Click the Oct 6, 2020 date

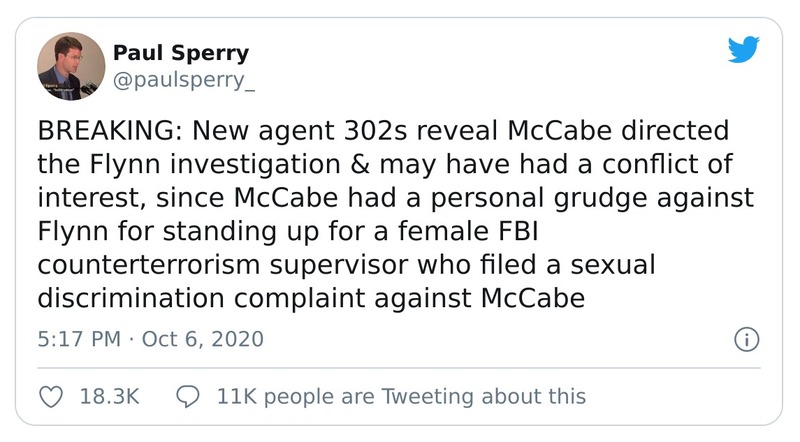203,339
